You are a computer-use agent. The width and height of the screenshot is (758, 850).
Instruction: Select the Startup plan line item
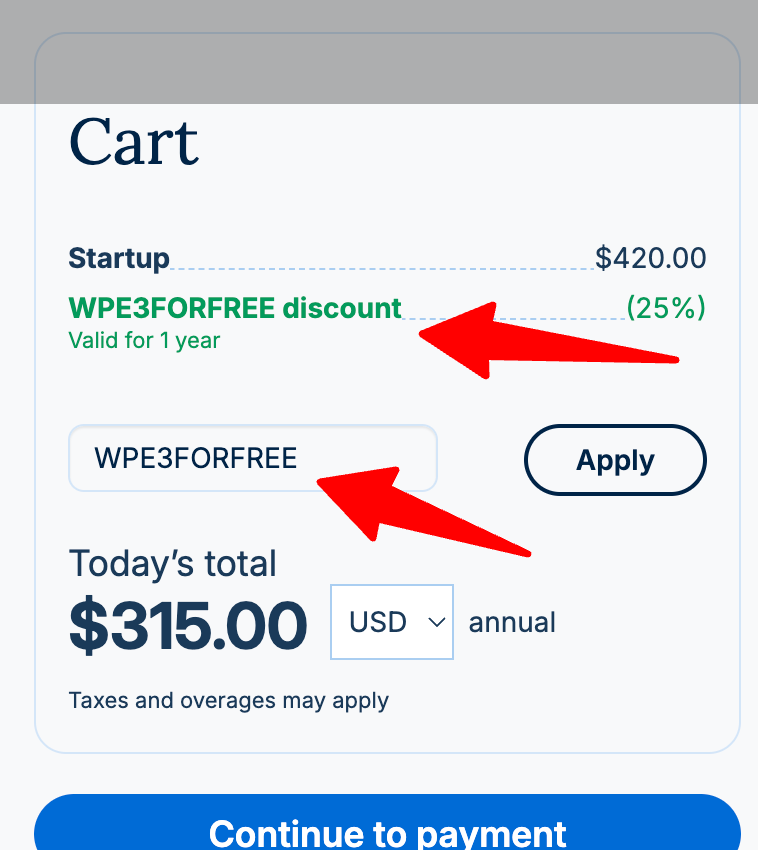[119, 258]
